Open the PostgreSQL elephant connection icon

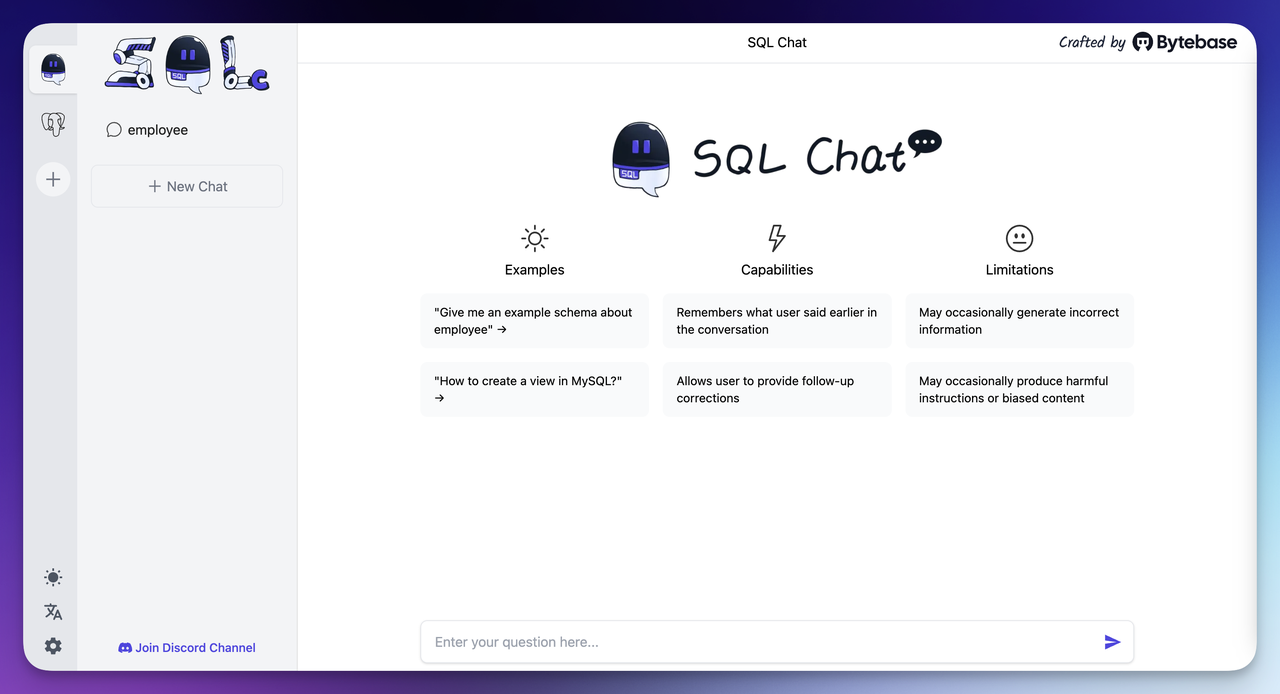click(53, 124)
